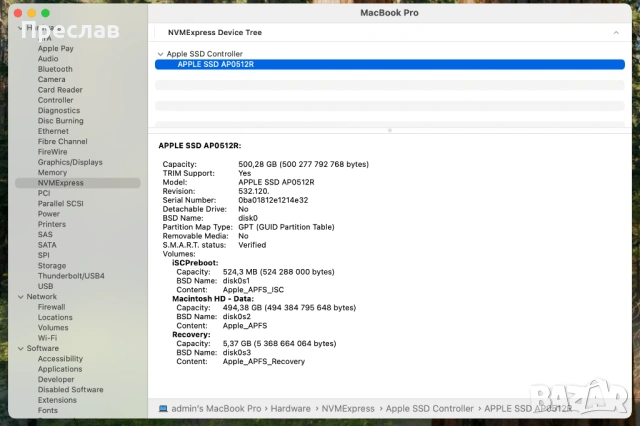Select Accessibility under Software
Image resolution: width=640 pixels, height=426 pixels.
(x=60, y=359)
